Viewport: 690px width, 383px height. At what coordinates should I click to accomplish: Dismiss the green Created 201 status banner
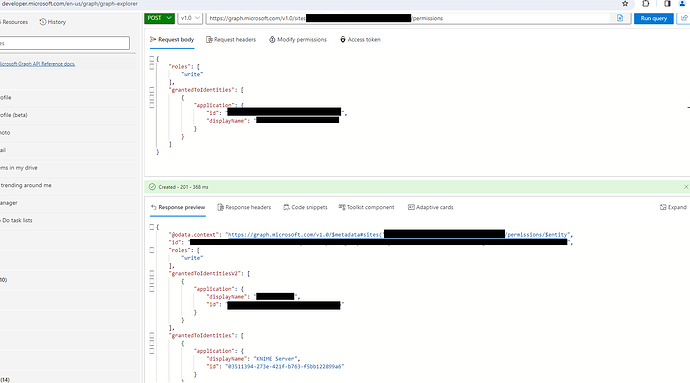686,187
